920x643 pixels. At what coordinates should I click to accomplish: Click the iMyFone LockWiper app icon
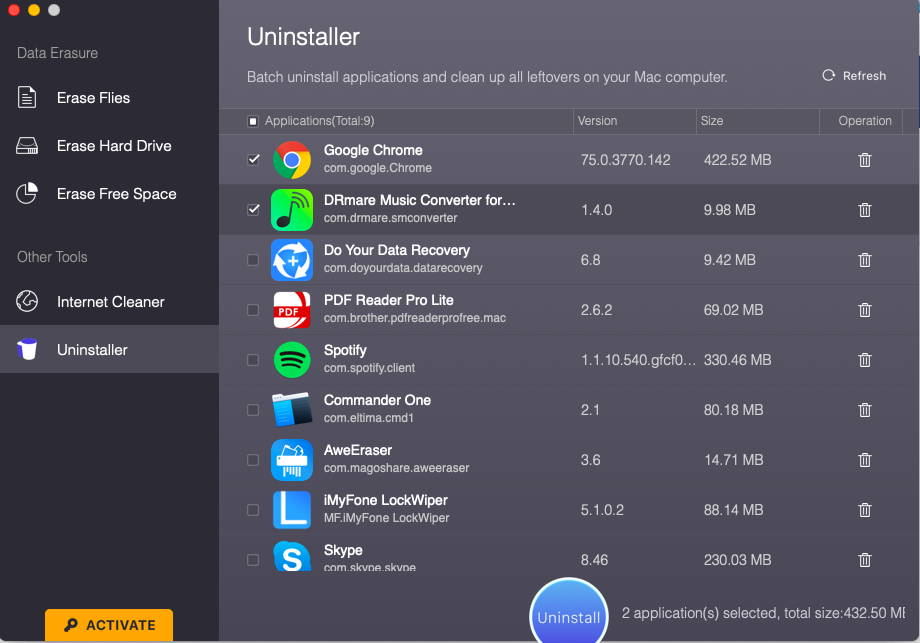(x=292, y=510)
